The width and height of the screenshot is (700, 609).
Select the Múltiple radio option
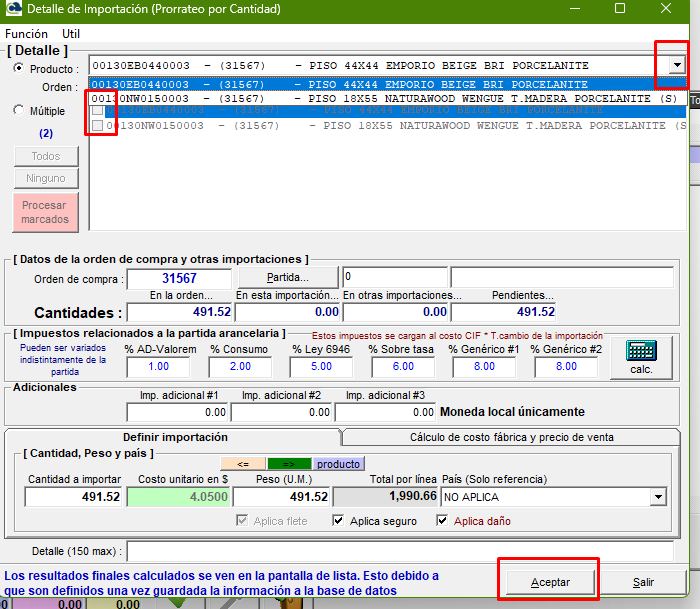pyautogui.click(x=19, y=111)
